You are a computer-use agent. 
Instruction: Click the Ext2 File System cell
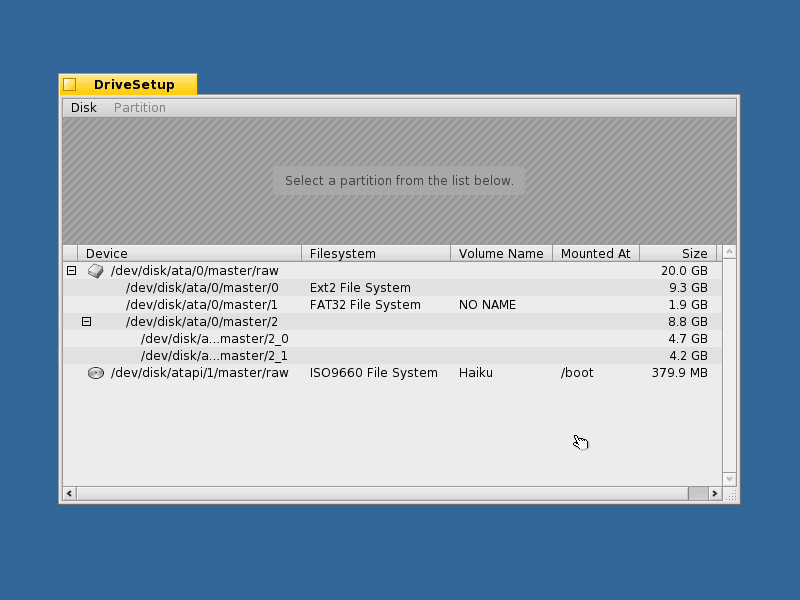point(360,288)
